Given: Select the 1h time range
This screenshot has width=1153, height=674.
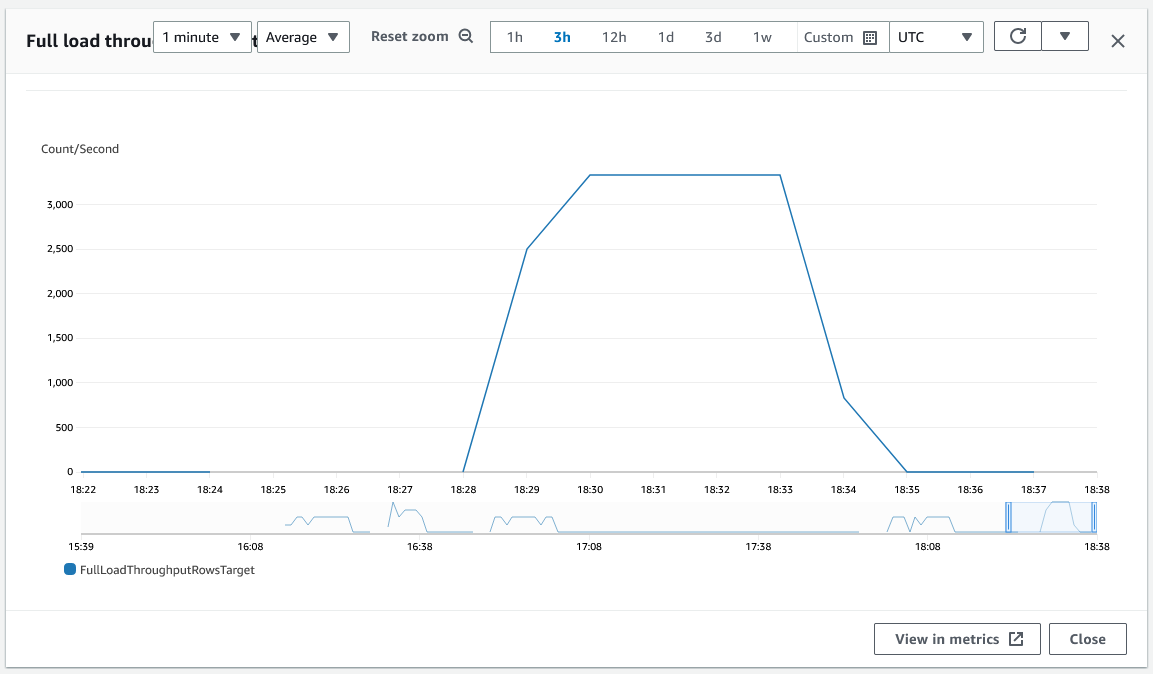Looking at the screenshot, I should tap(514, 37).
